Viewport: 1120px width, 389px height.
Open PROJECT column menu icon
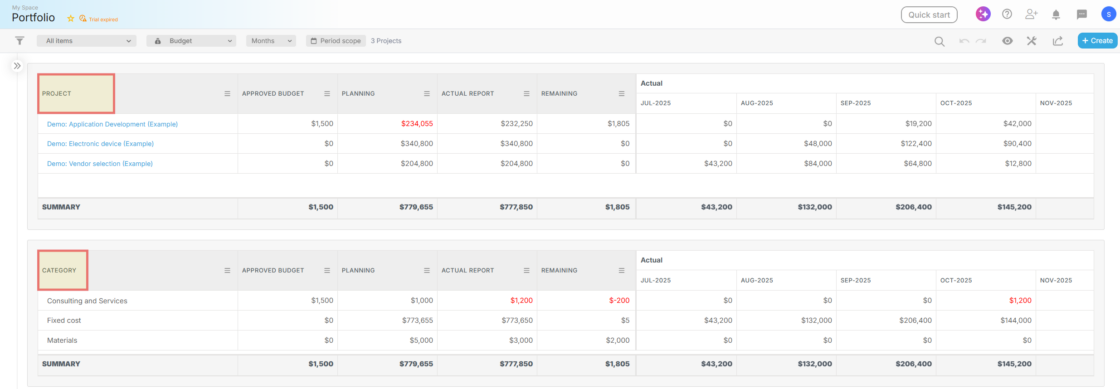point(227,94)
